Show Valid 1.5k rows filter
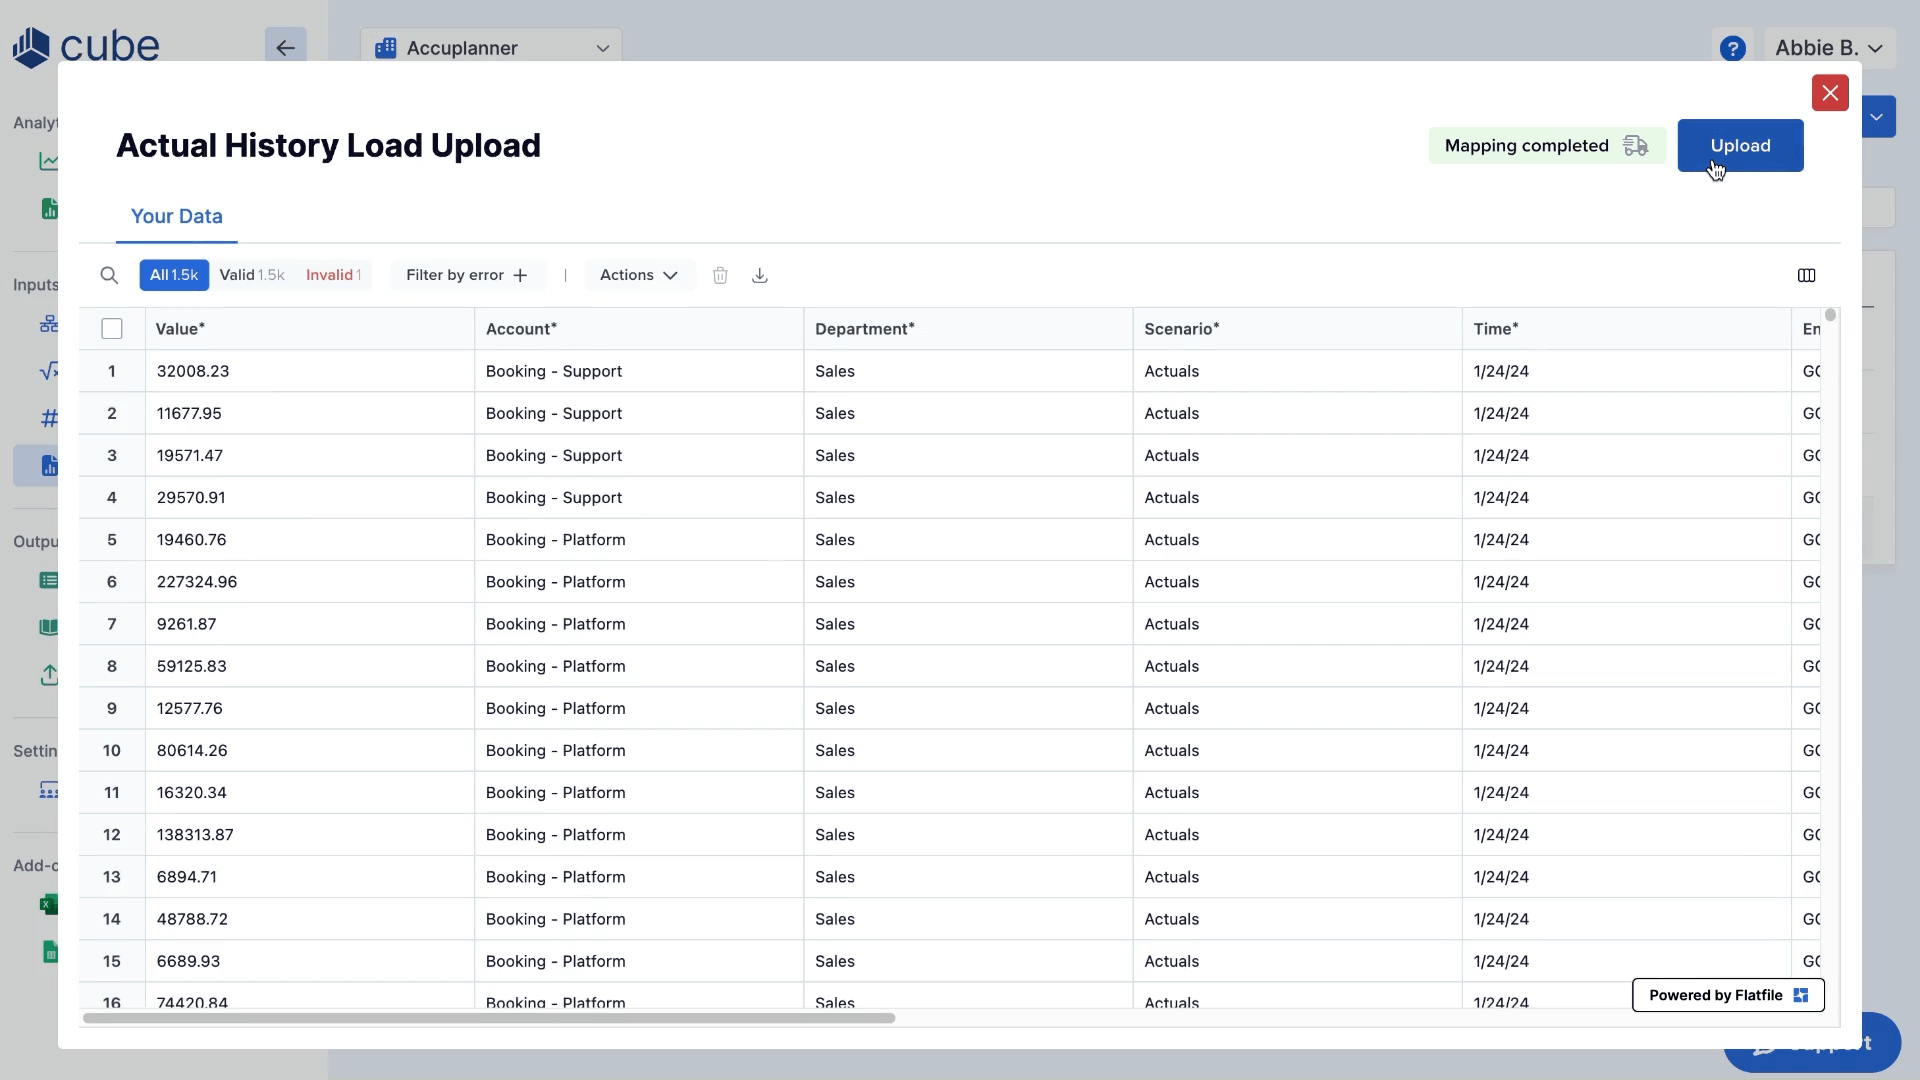Image resolution: width=1920 pixels, height=1080 pixels. click(252, 275)
